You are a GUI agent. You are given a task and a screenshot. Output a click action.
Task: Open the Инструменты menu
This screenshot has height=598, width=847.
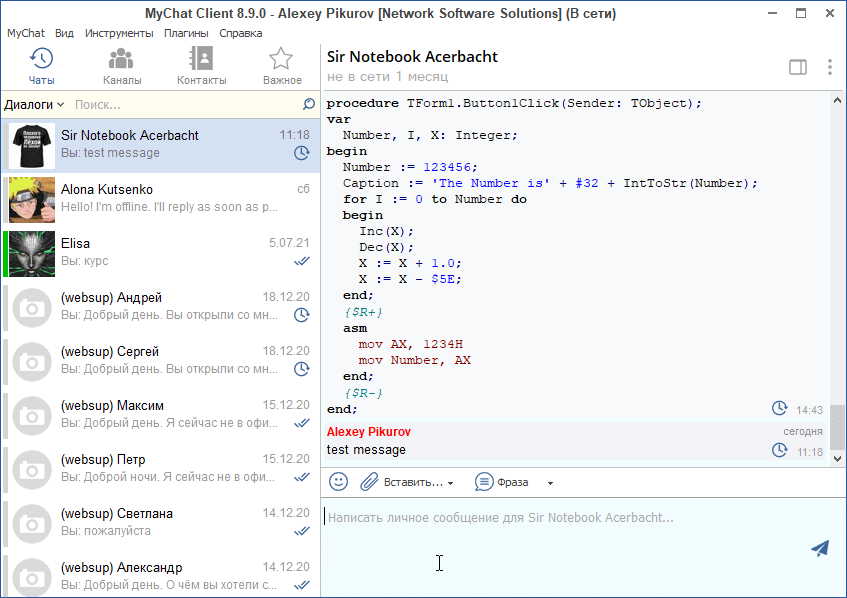pyautogui.click(x=119, y=33)
